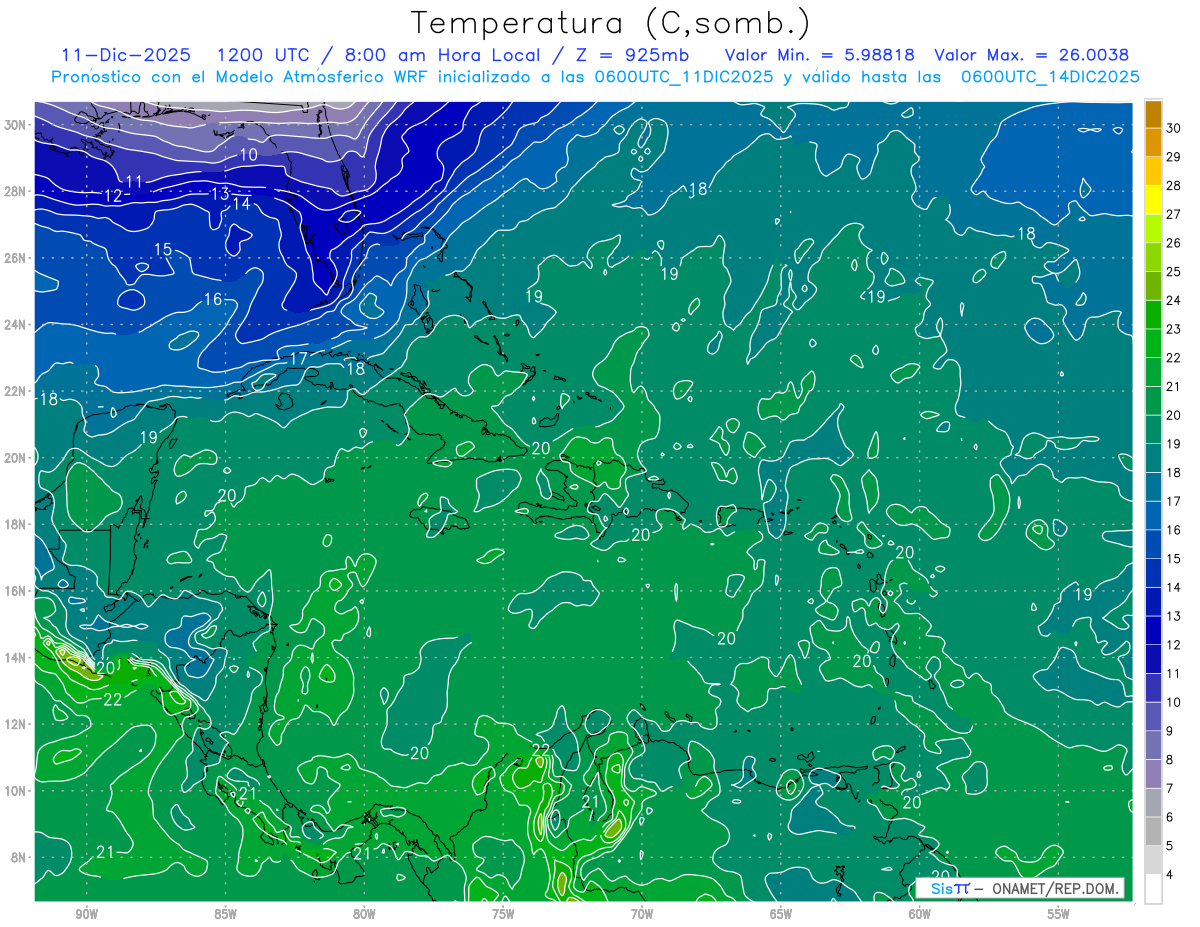Click the orange legend swatch between 29 and 30

click(1153, 142)
